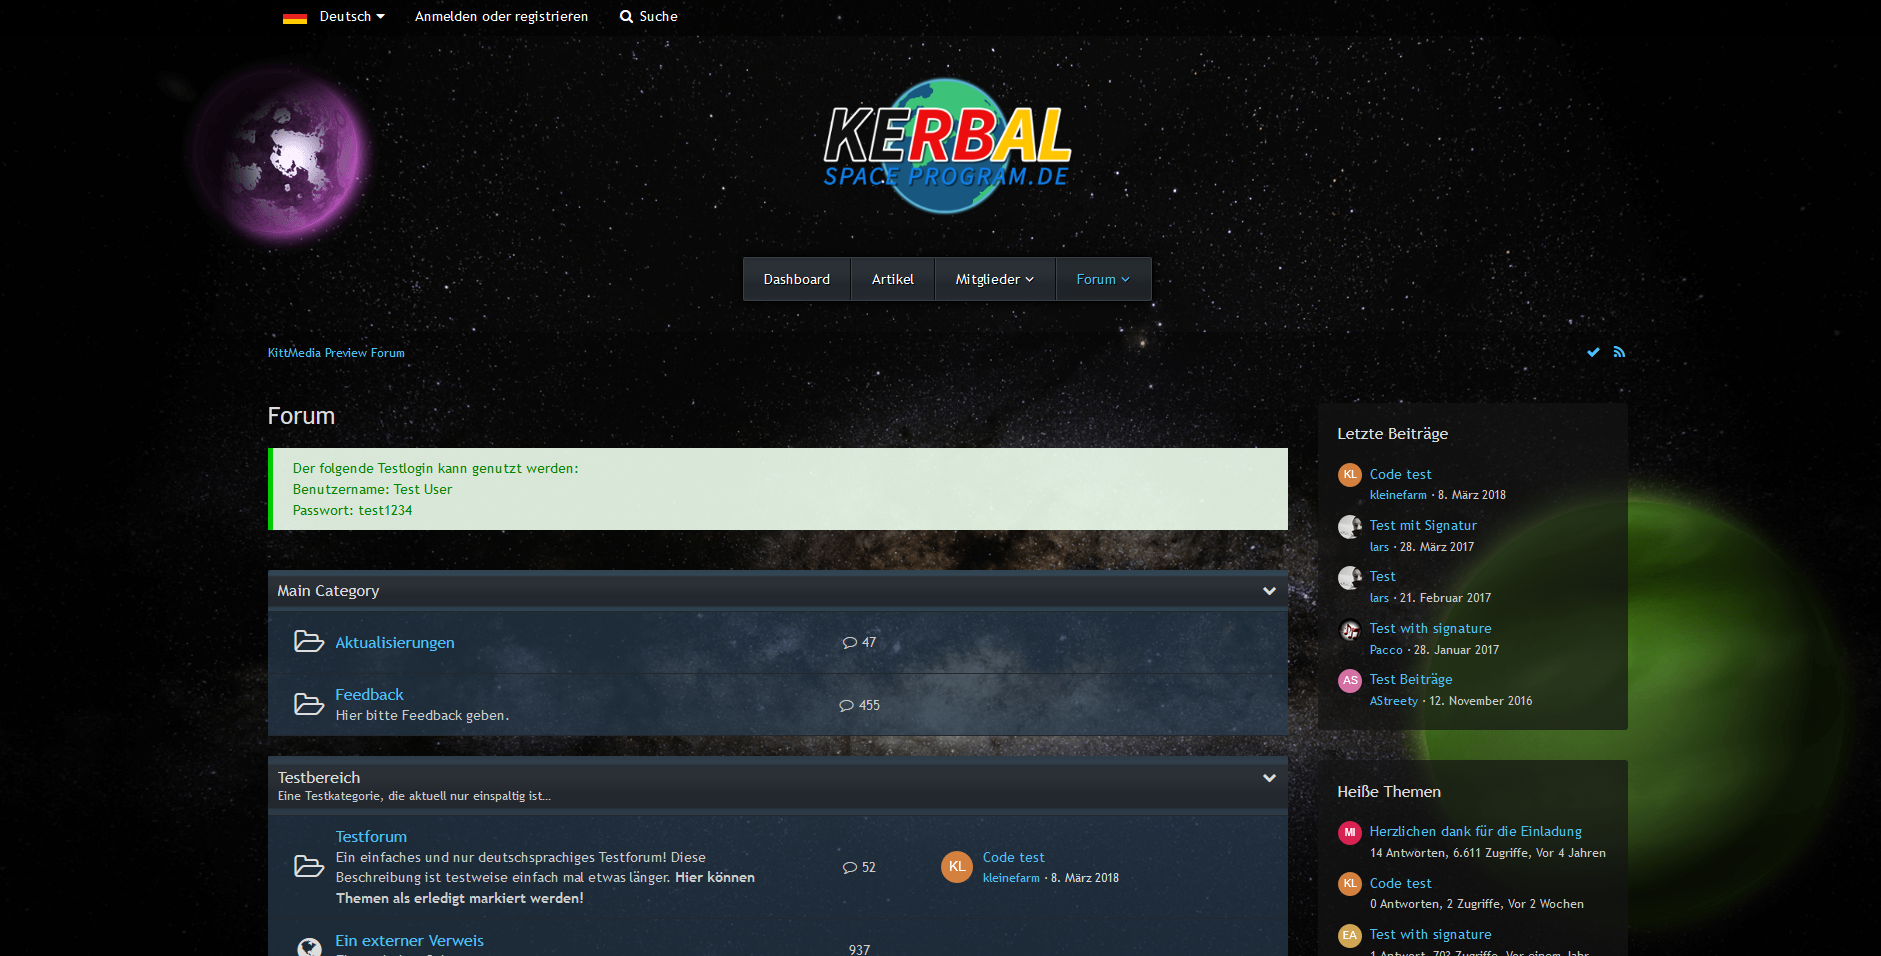This screenshot has height=956, width=1881.
Task: Click the mark-all-as-read checkmark icon
Action: pos(1593,352)
